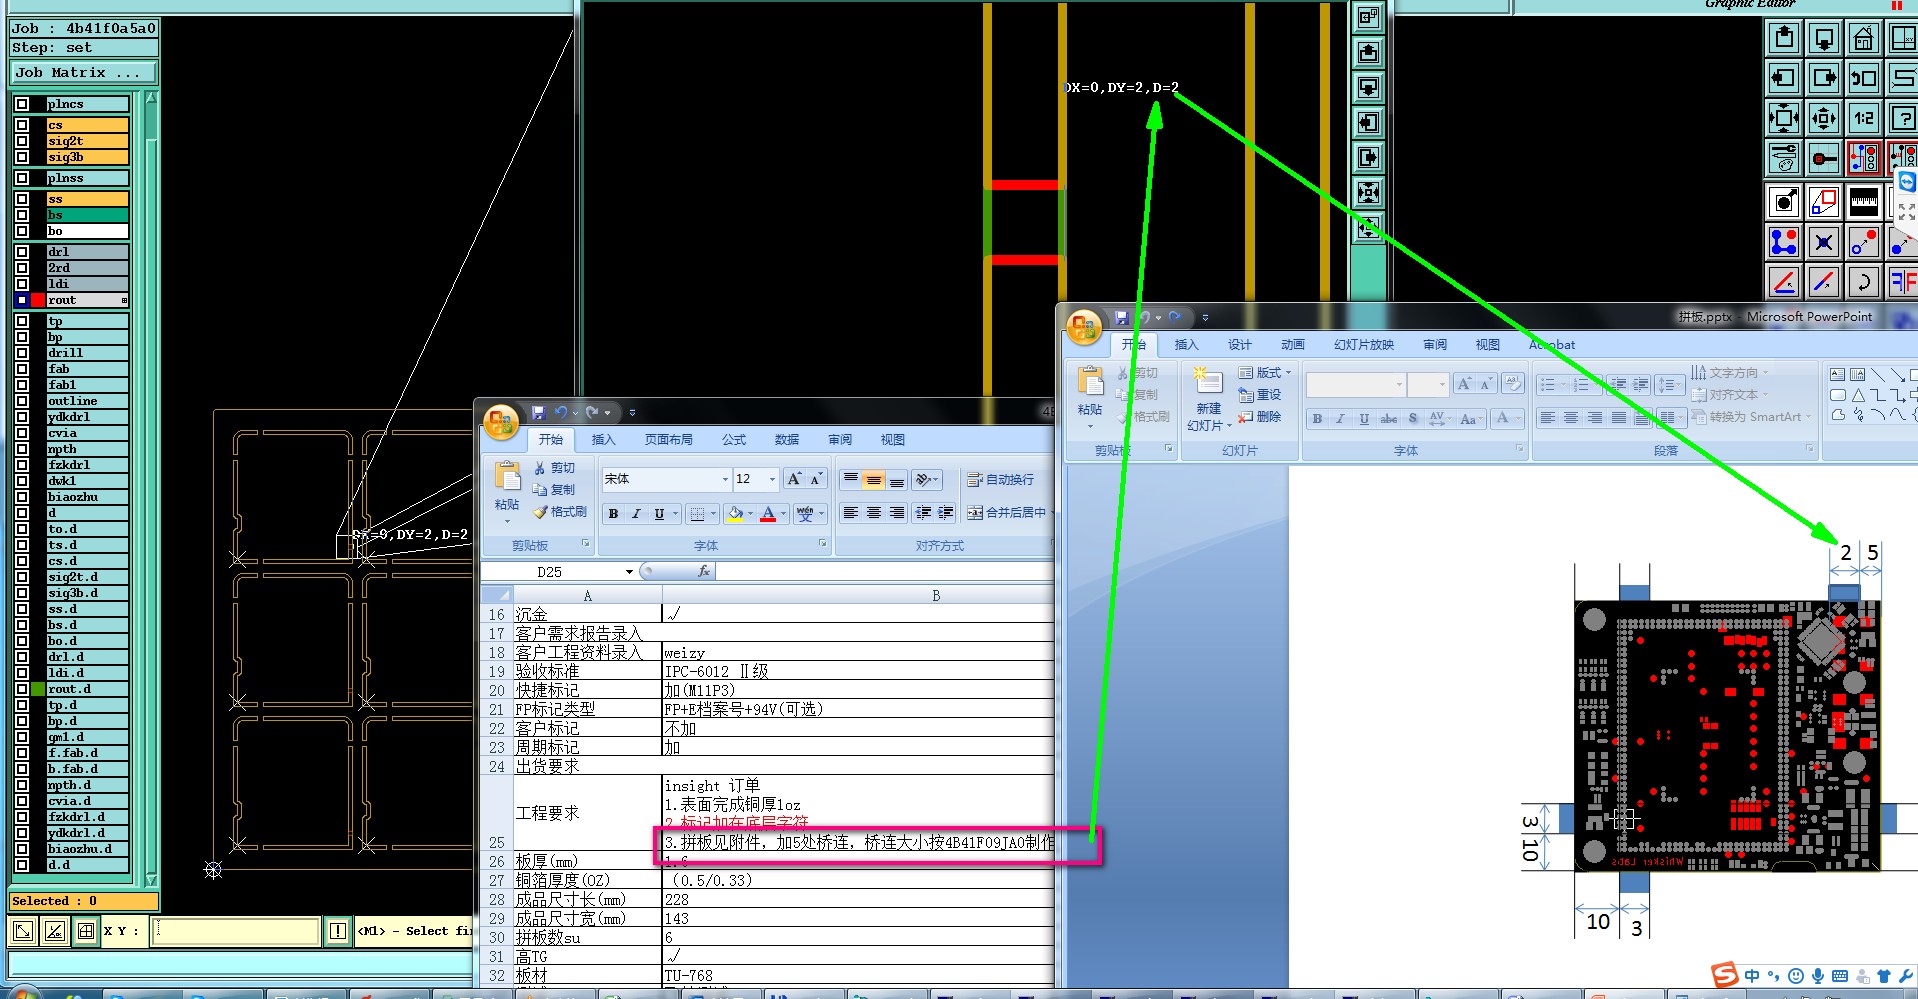Screen dimensions: 1918x999
Task: Open the ruler measurement tool
Action: [1863, 202]
